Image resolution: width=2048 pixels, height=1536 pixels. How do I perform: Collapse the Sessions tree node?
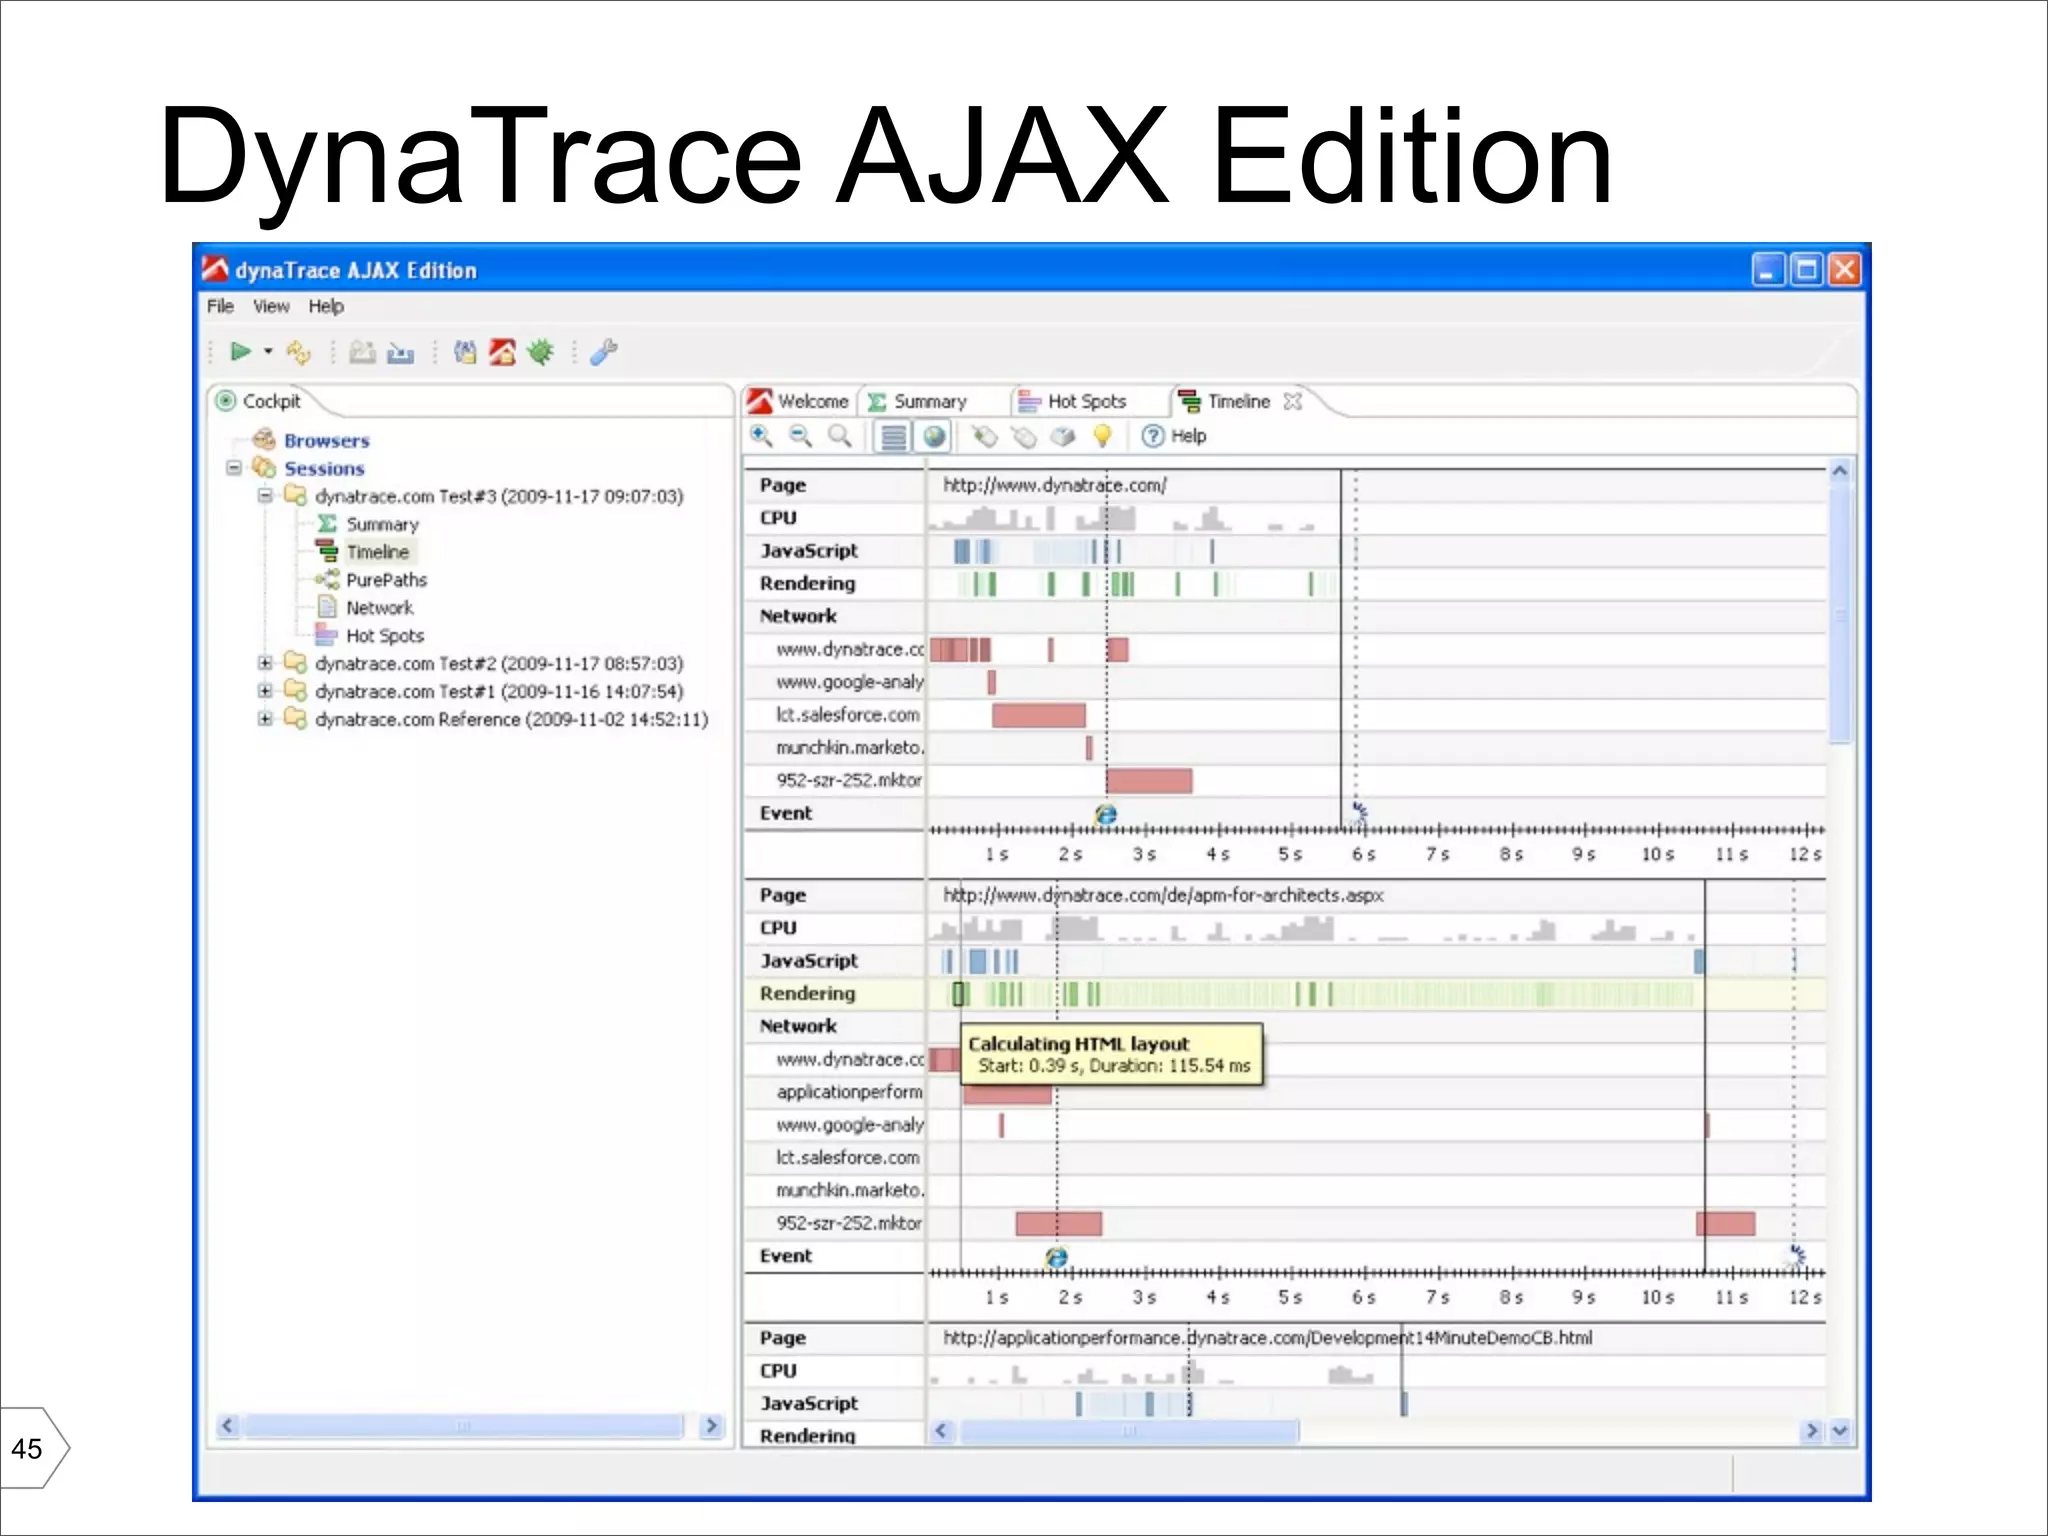click(234, 468)
